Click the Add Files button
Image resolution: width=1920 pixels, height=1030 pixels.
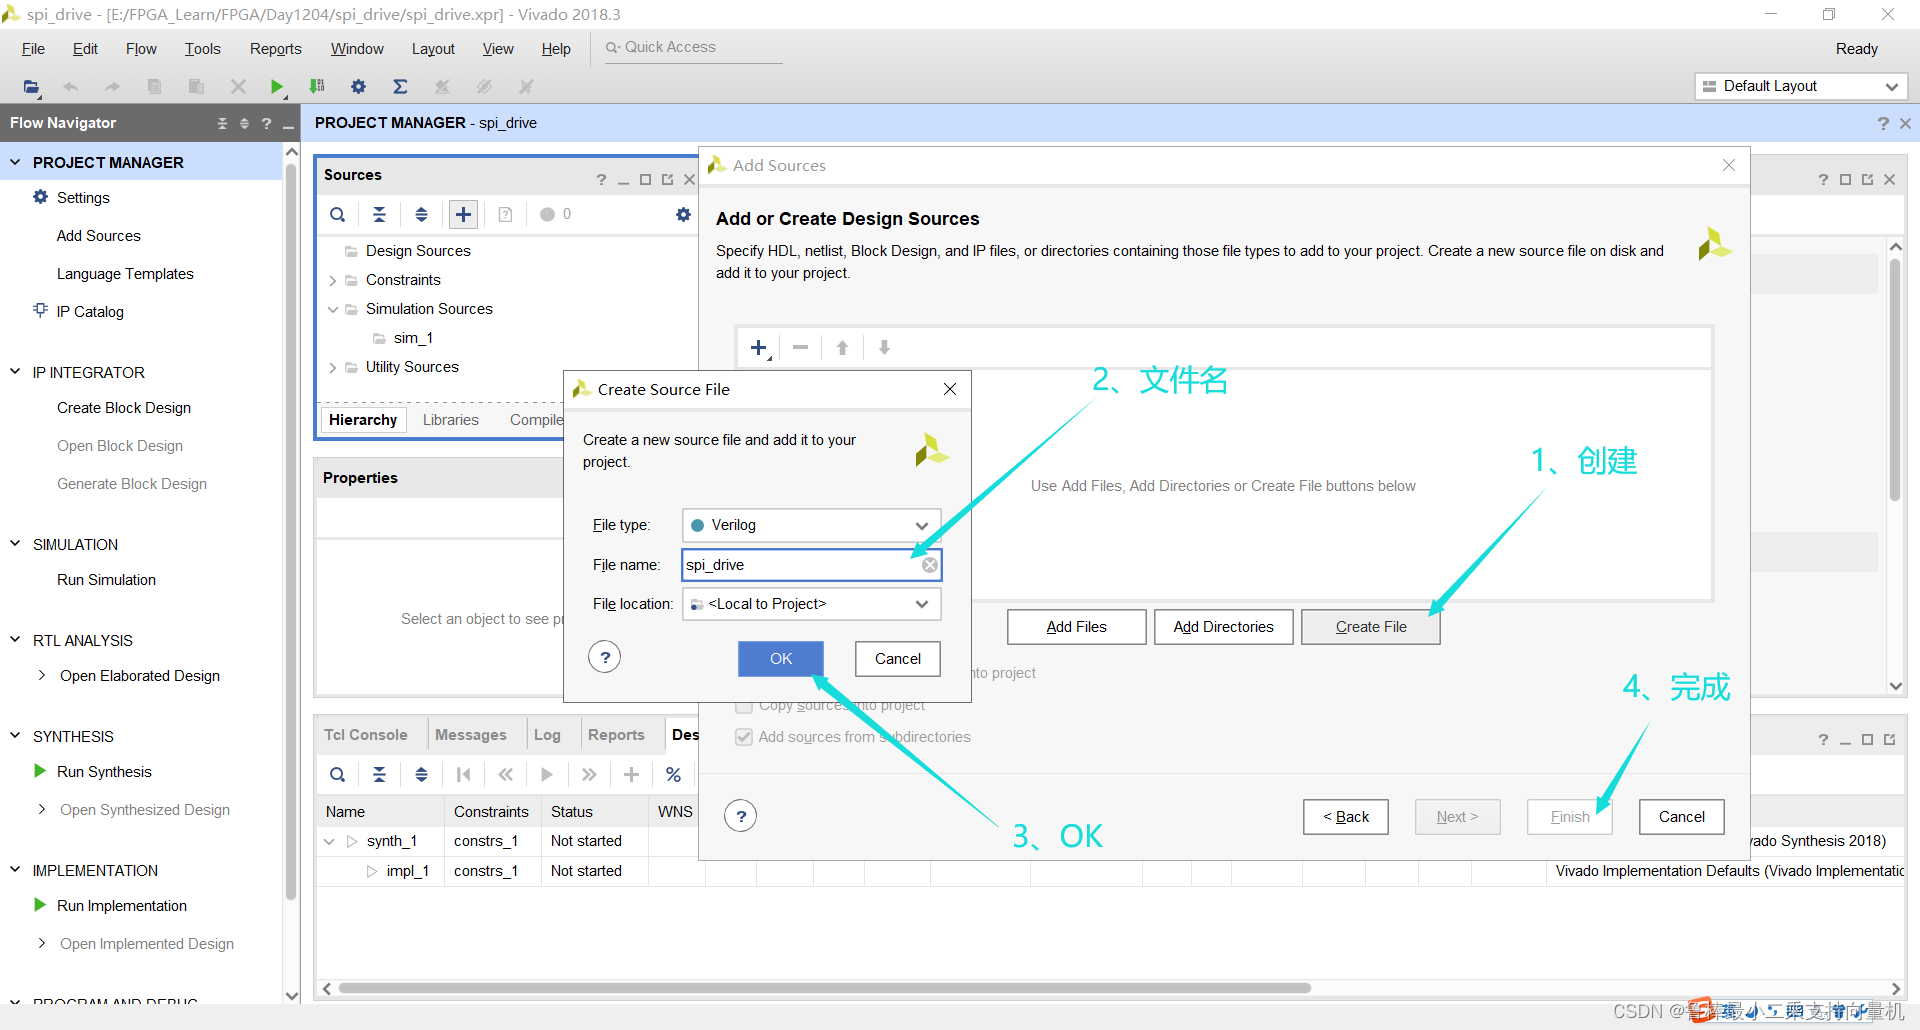[1076, 627]
